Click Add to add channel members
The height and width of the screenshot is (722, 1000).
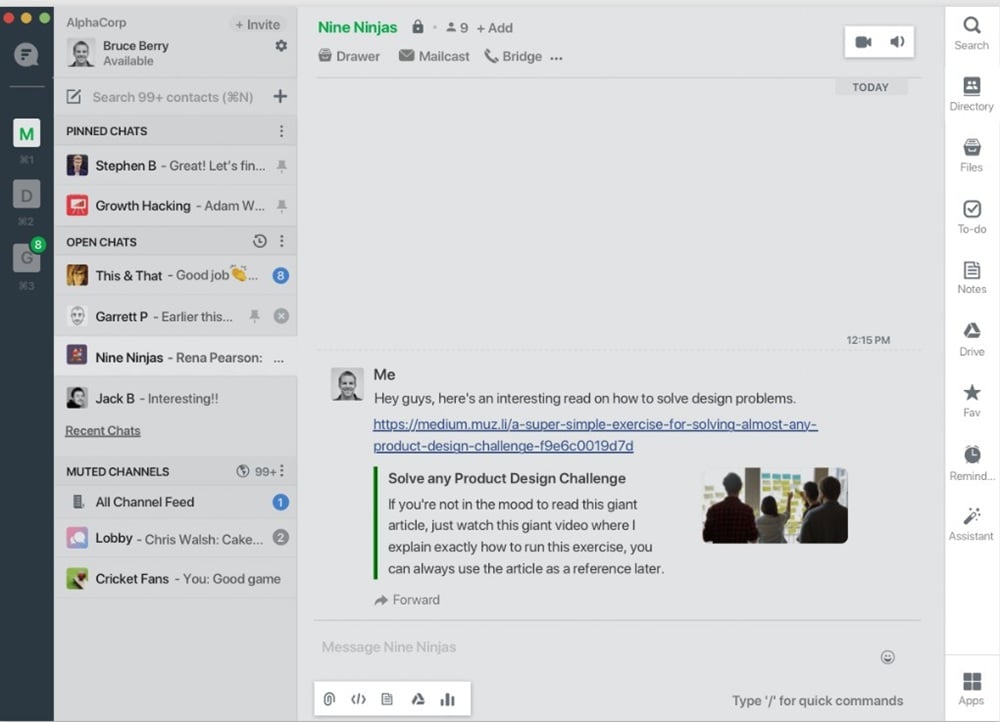[495, 28]
